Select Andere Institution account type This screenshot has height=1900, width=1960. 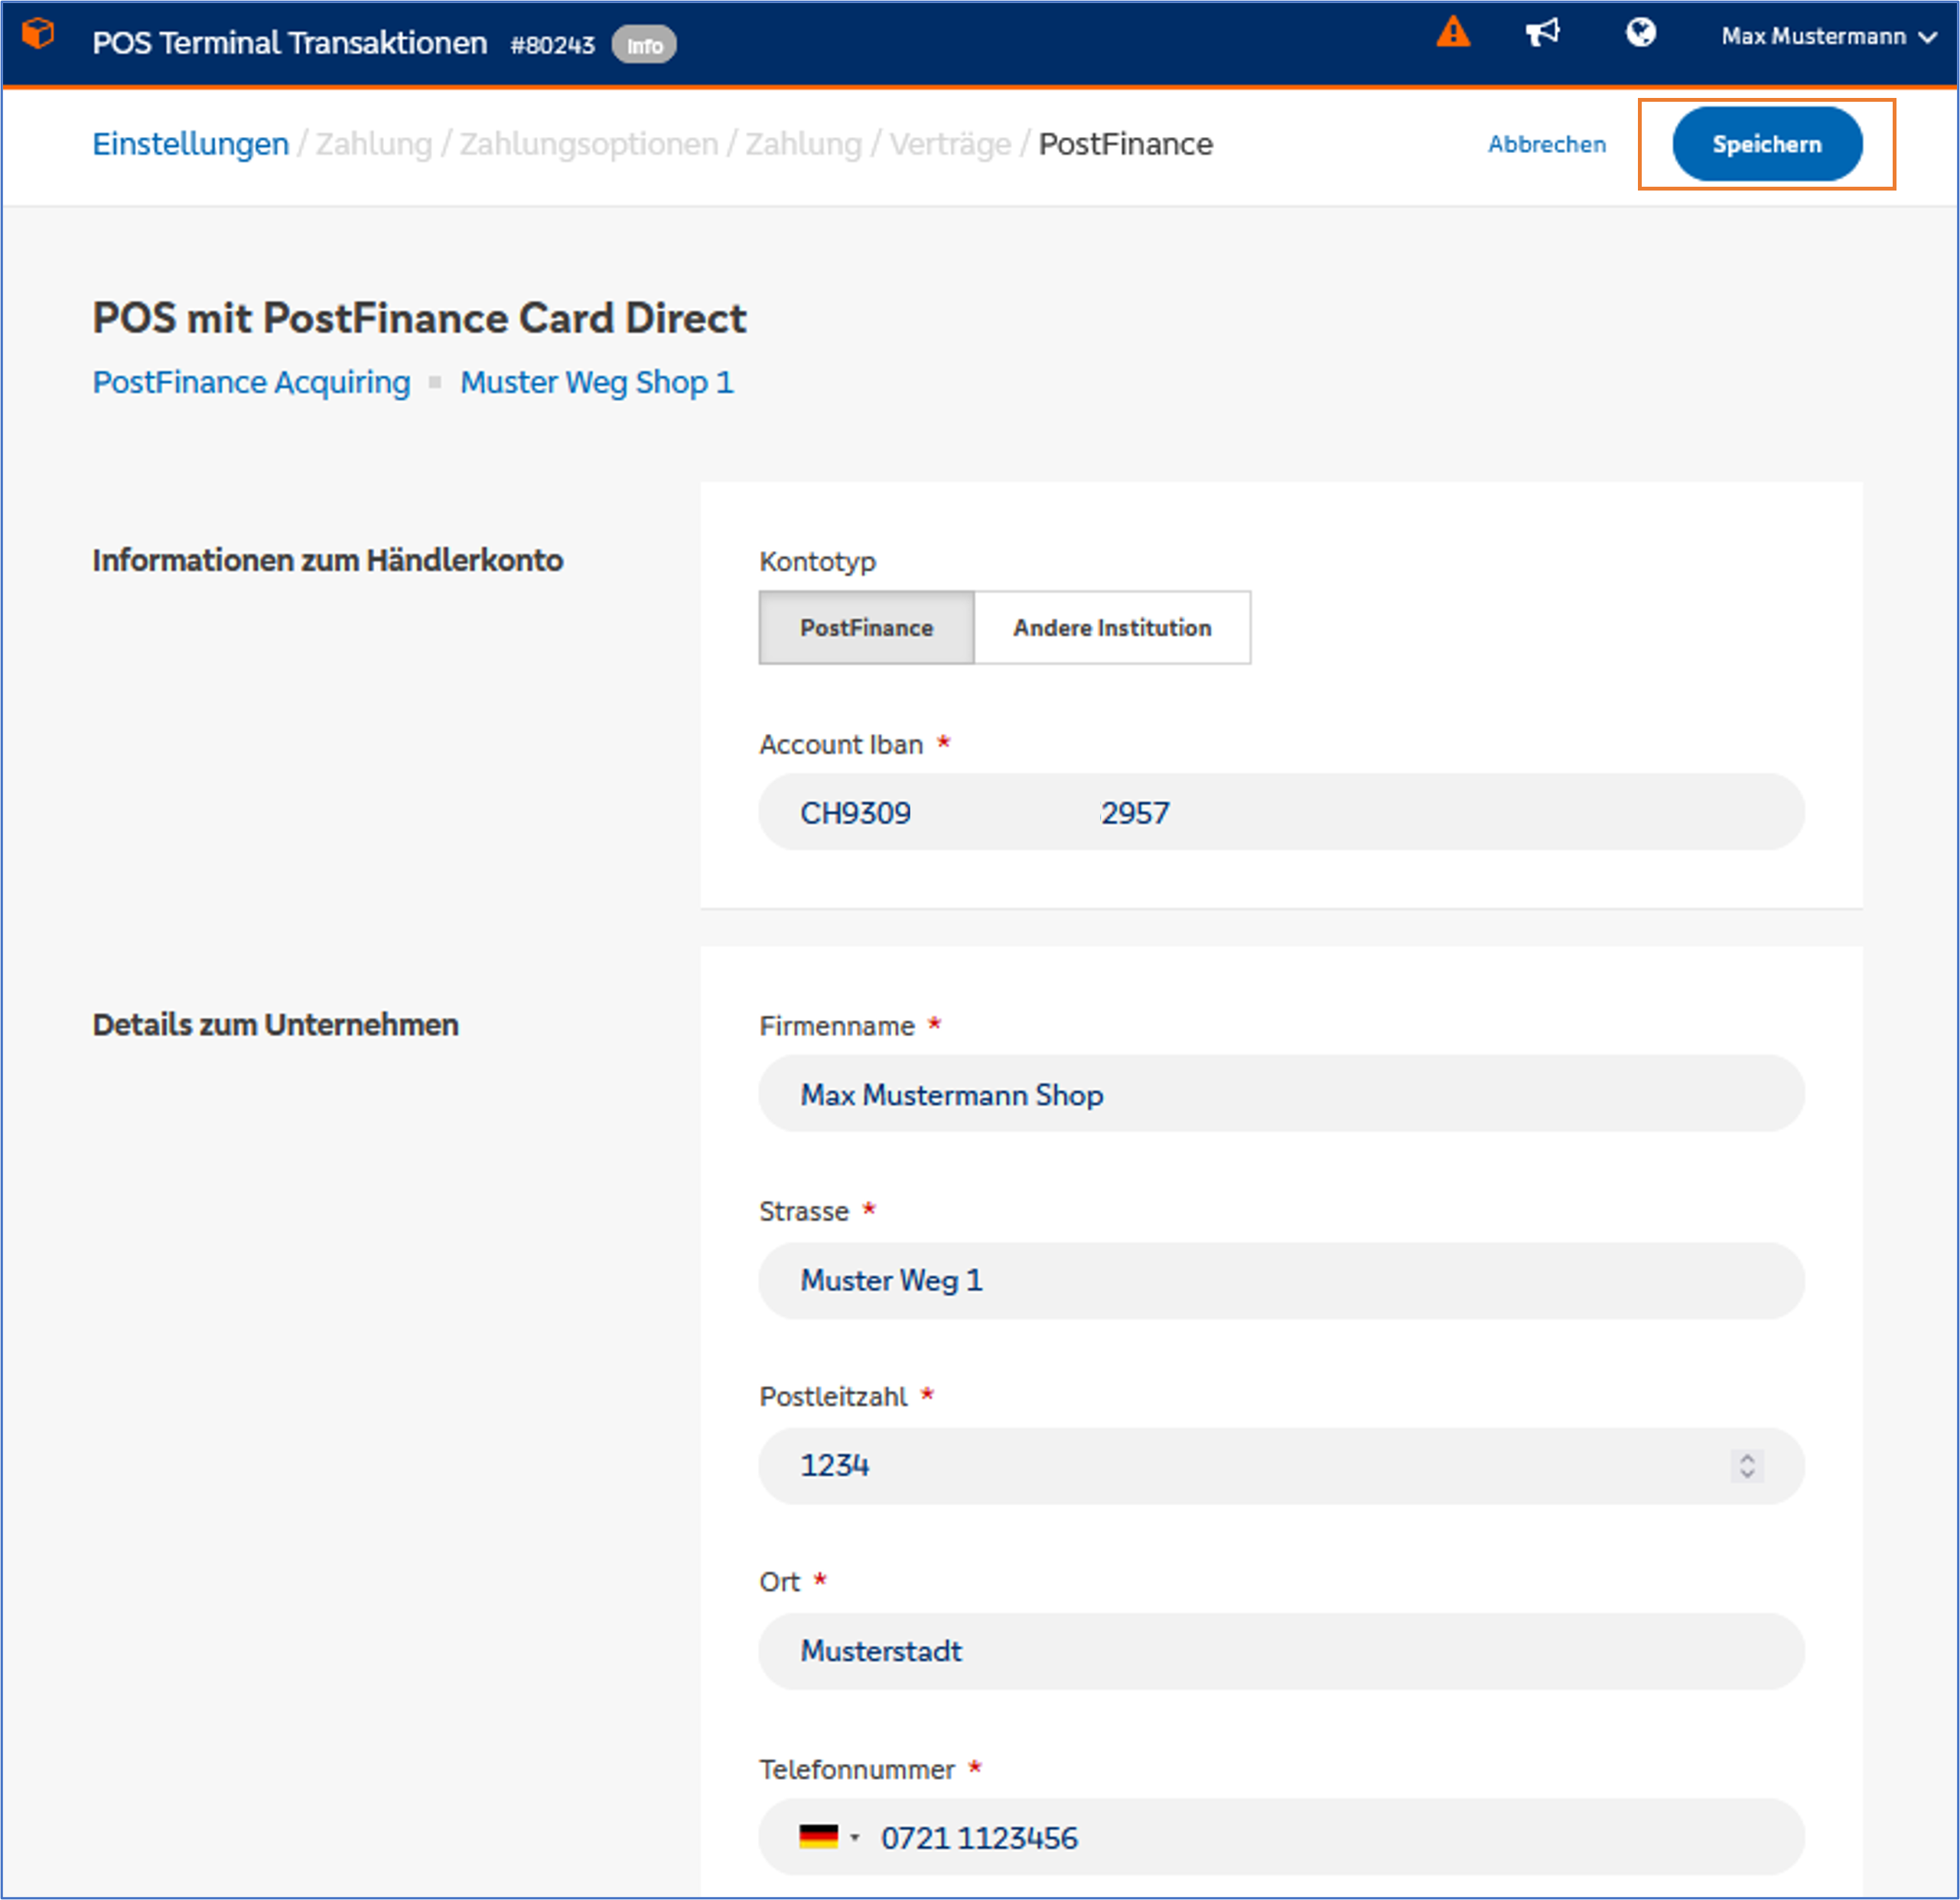(x=1112, y=627)
